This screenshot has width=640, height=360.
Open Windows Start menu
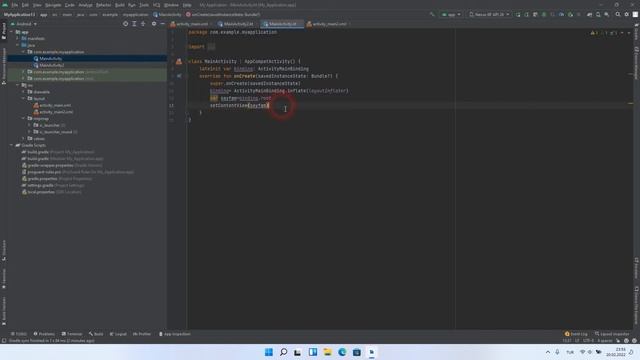269,352
